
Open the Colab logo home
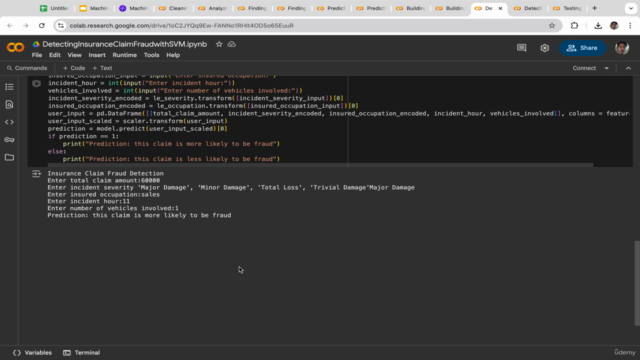16,48
